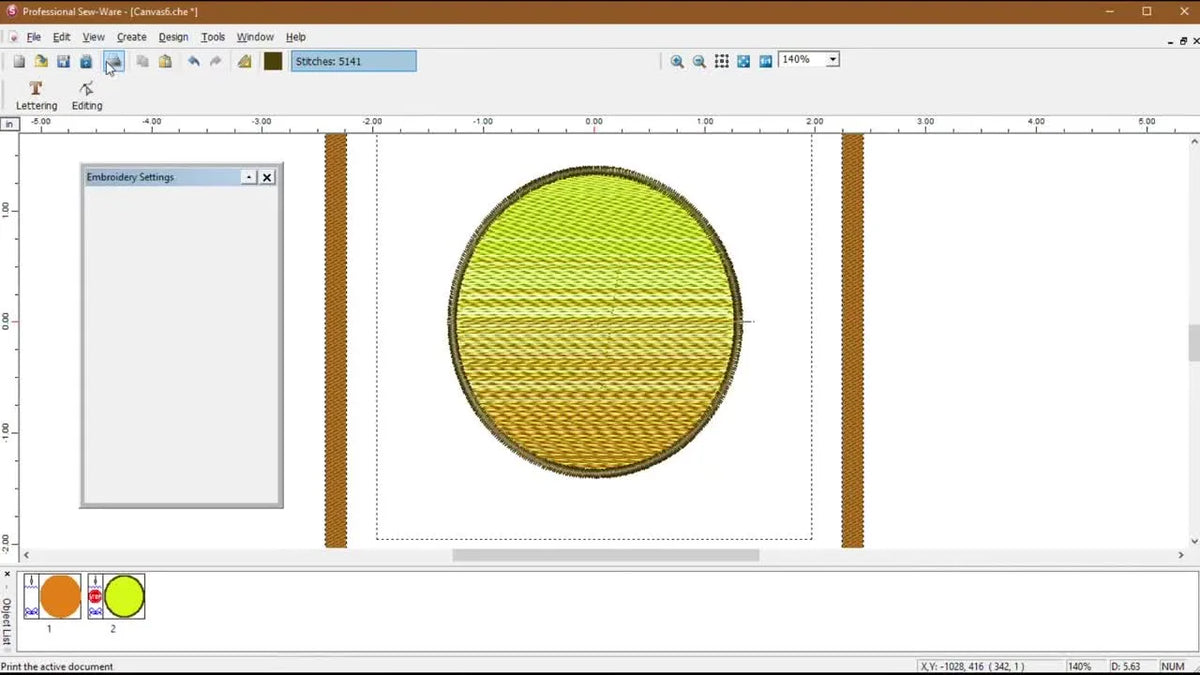Viewport: 1200px width, 675px height.
Task: Click the horizontal scrollbar thumb
Action: click(x=605, y=555)
